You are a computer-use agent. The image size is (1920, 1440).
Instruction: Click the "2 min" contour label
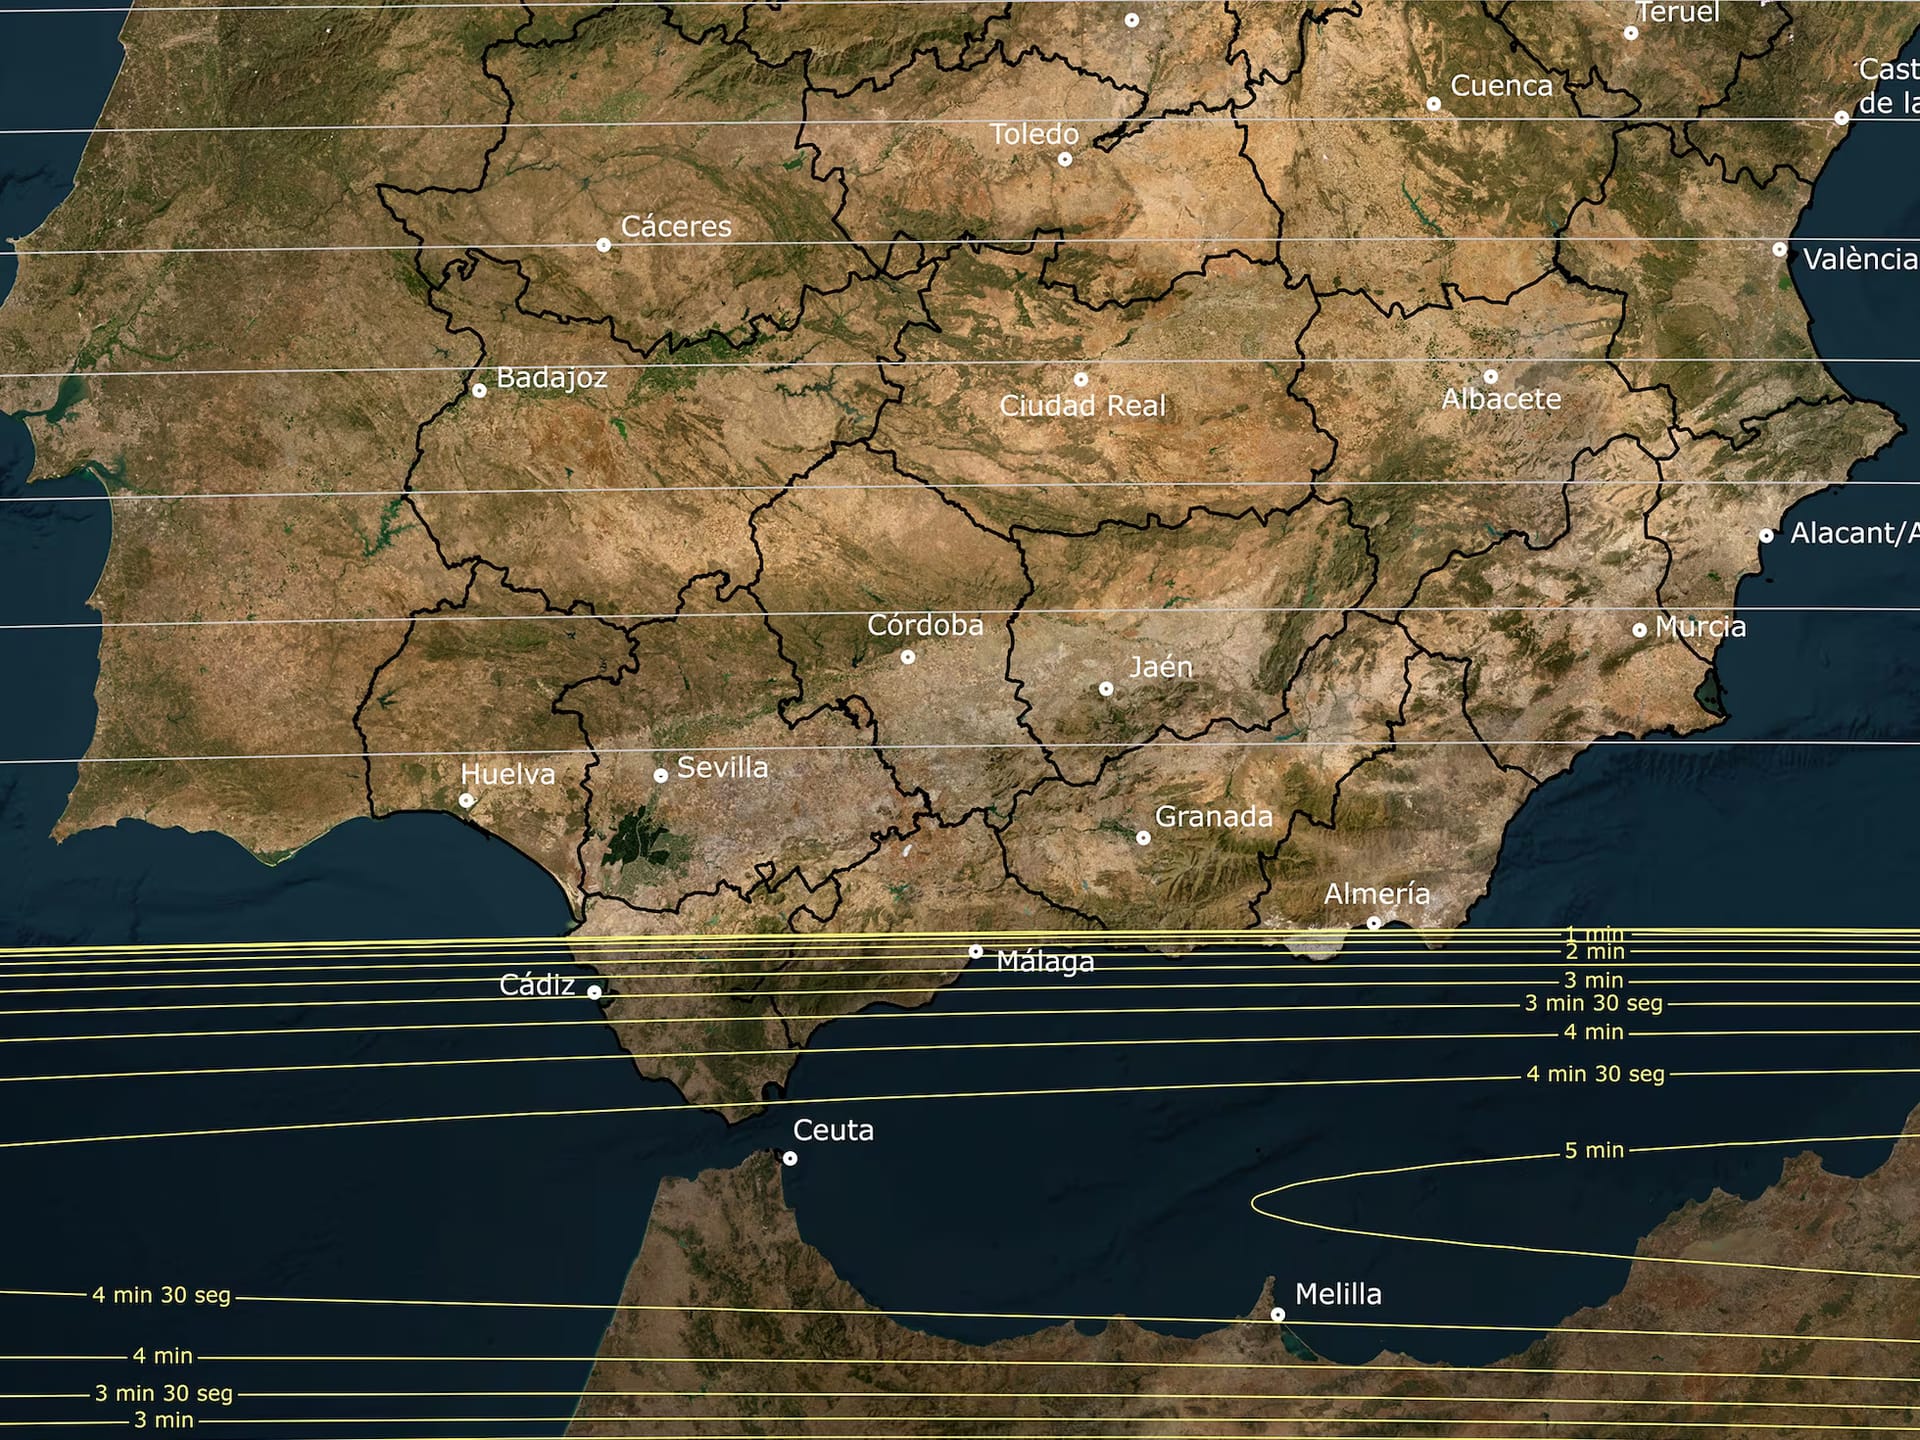pyautogui.click(x=1596, y=952)
